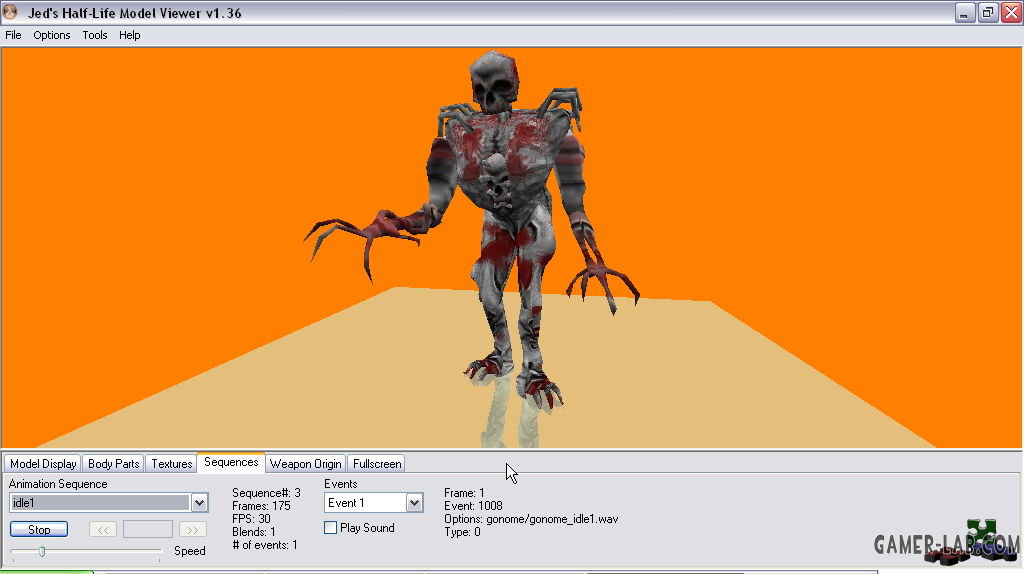This screenshot has height=574, width=1024.
Task: Click the '# of events: 1' text
Action: [265, 545]
